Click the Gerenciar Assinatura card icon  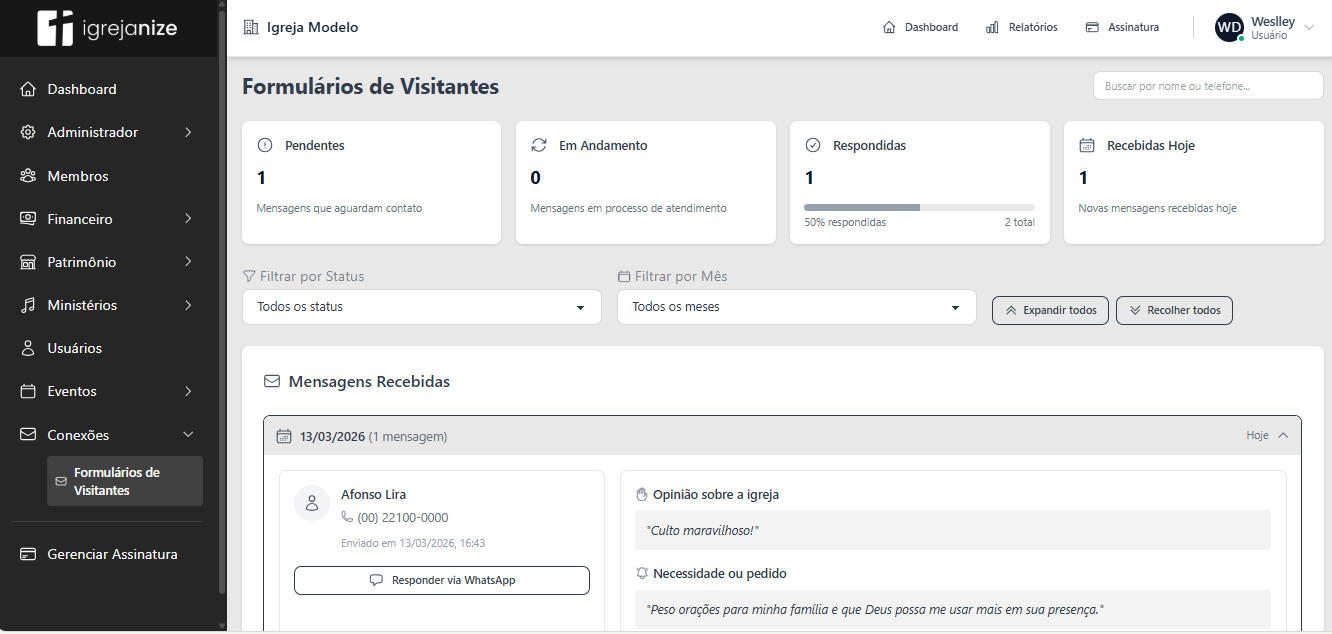tap(28, 554)
